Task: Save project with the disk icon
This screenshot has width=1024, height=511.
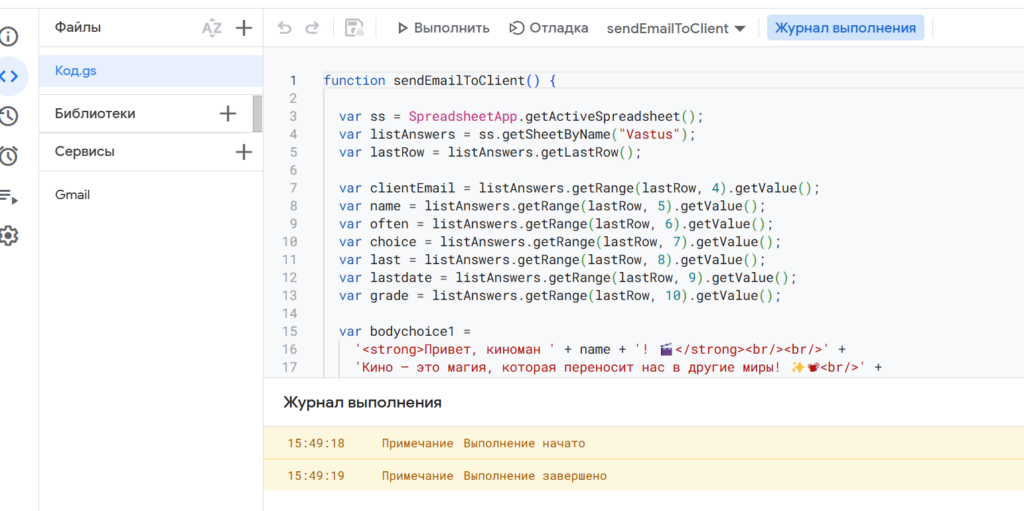Action: point(355,28)
